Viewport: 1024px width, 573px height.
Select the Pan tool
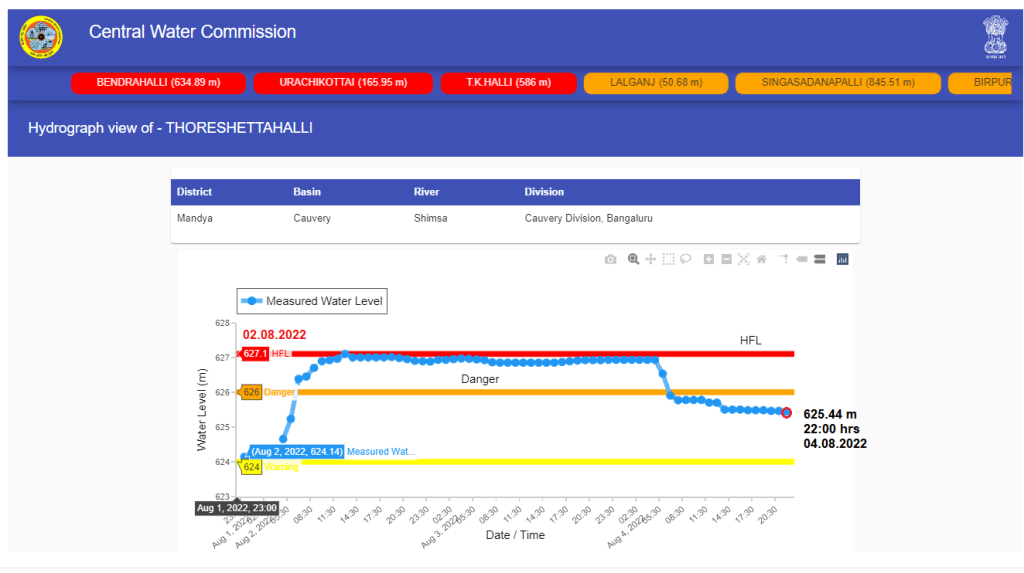651,259
